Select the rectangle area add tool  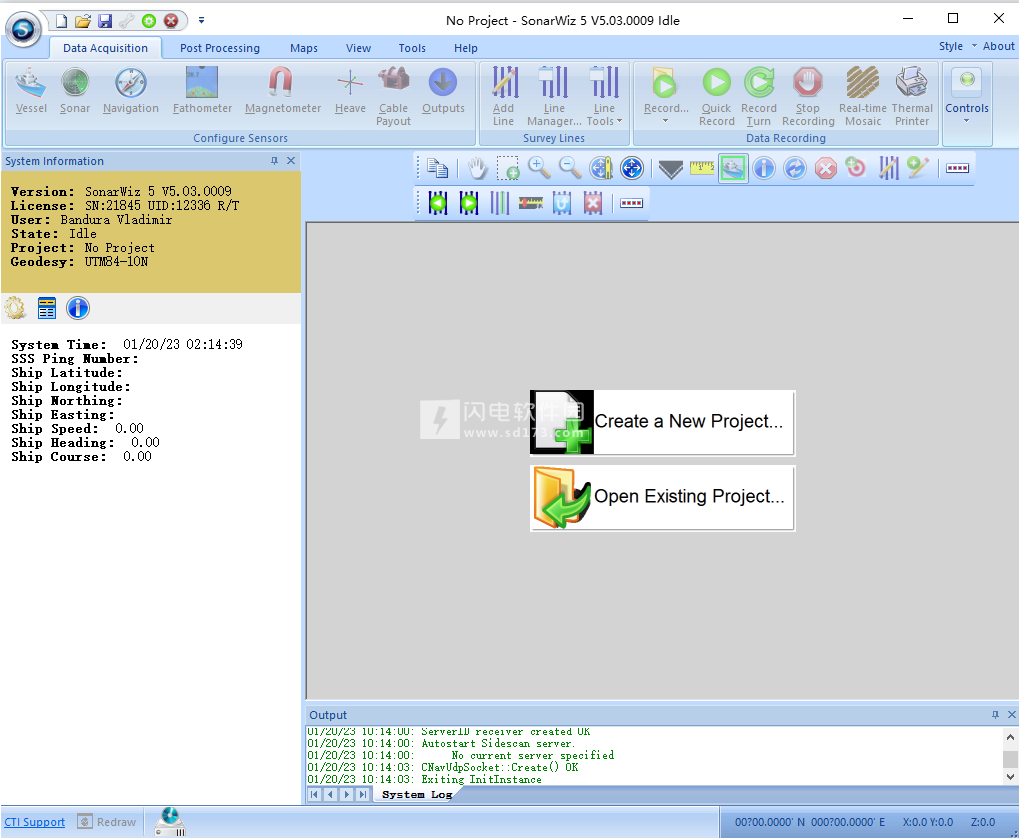(x=508, y=168)
